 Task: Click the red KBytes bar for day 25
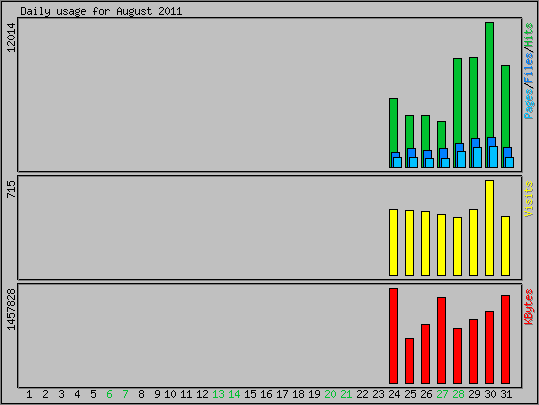[x=409, y=361]
